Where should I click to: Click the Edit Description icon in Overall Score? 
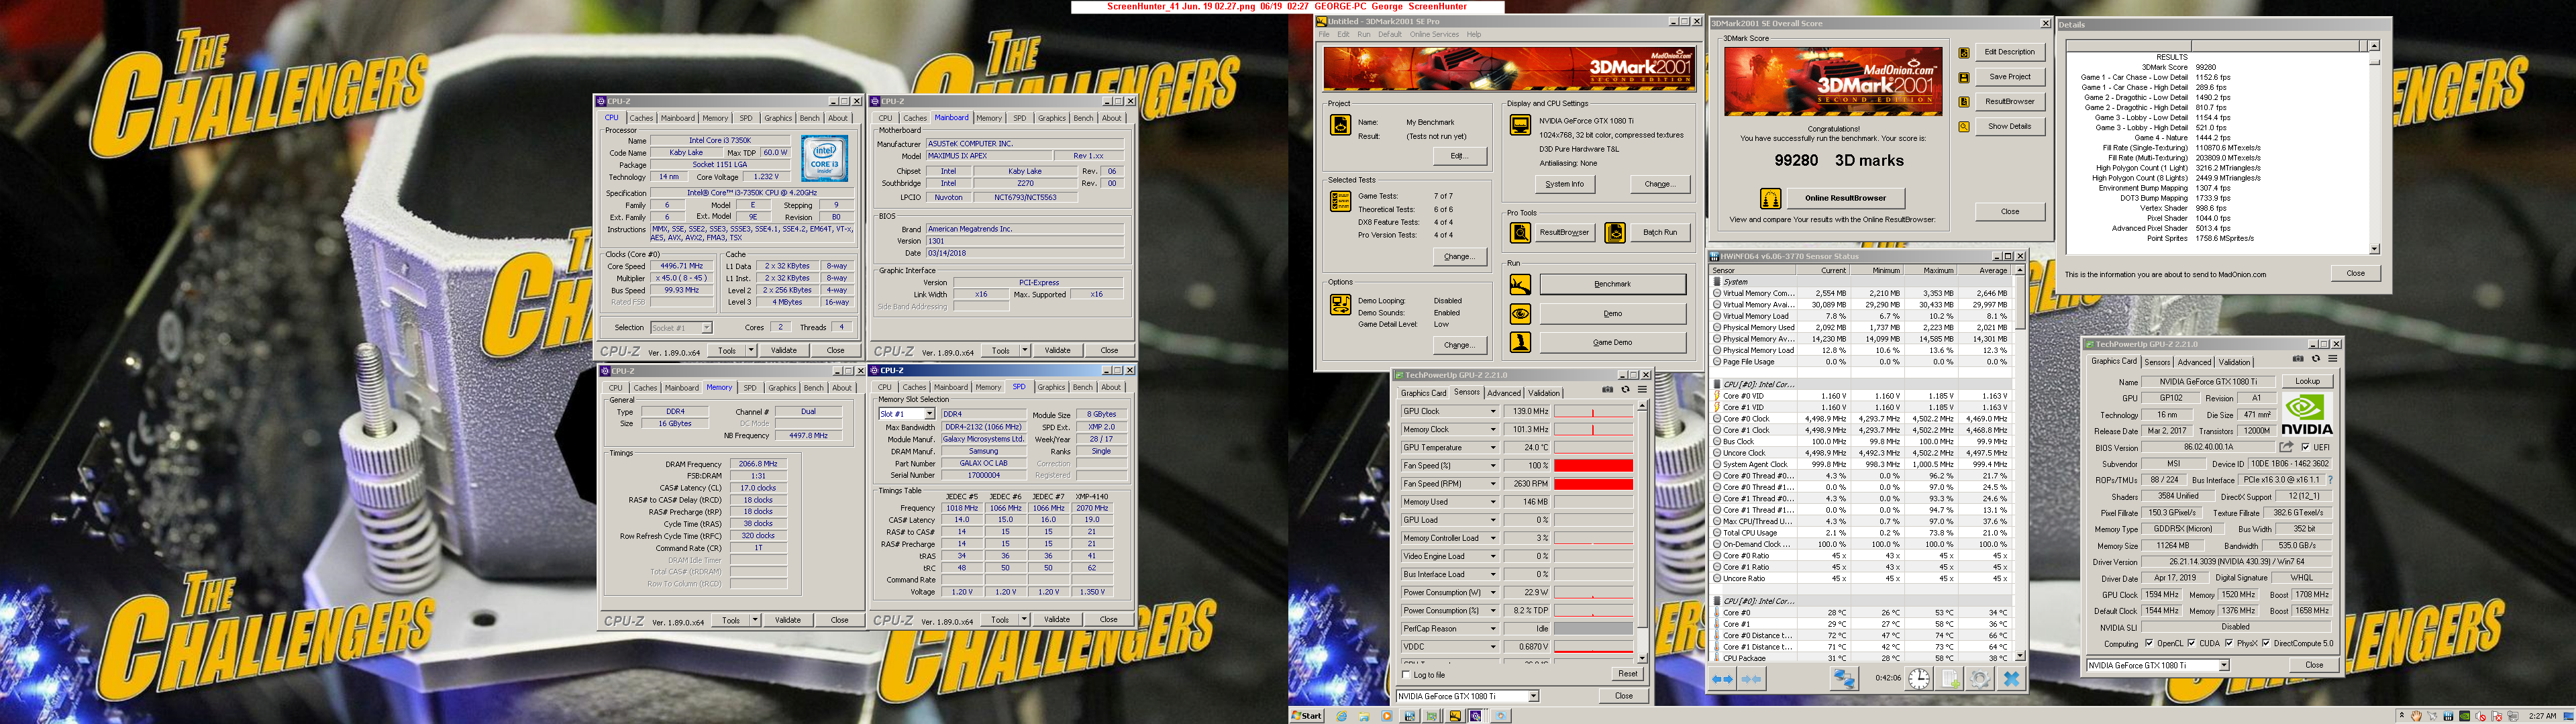click(x=1964, y=52)
